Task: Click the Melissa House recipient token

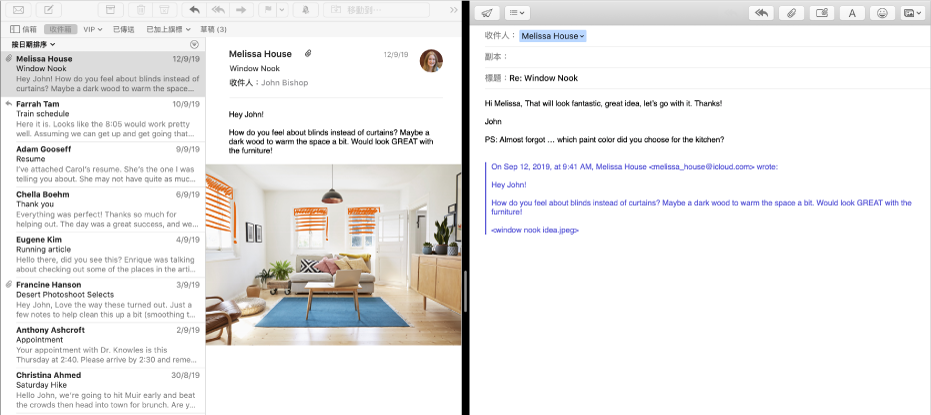Action: click(x=553, y=36)
